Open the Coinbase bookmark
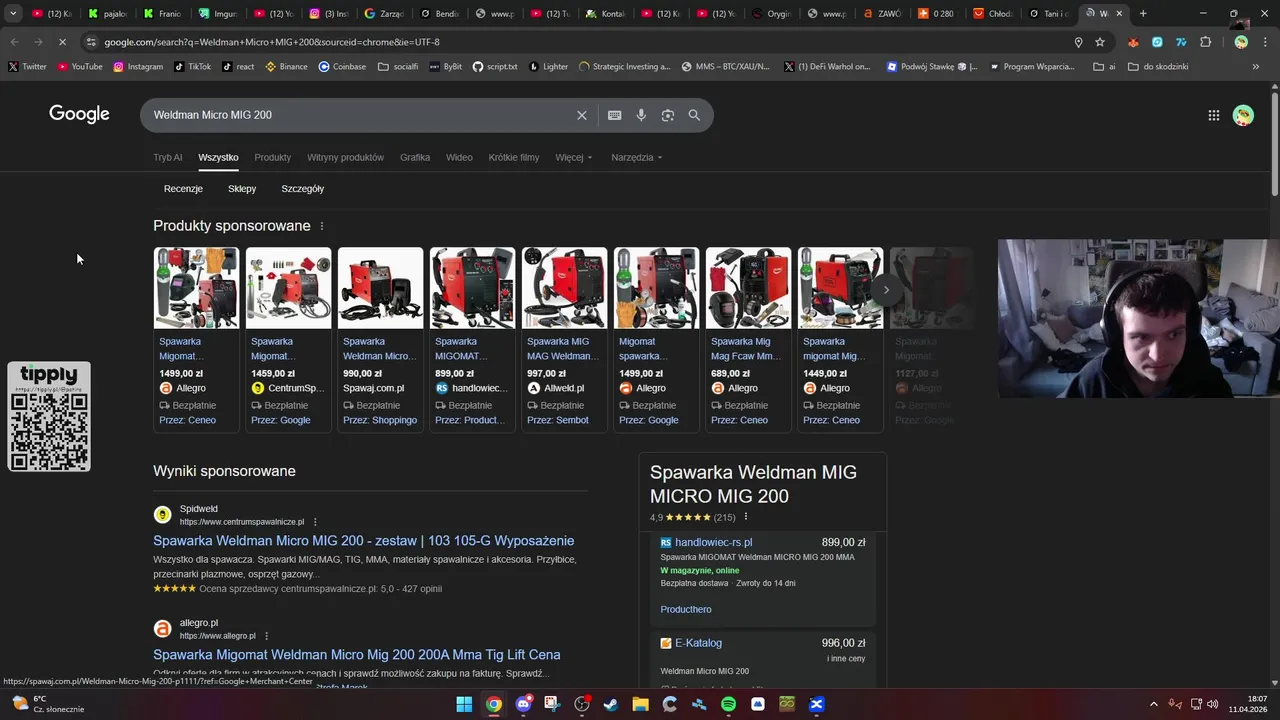1280x720 pixels. click(342, 66)
